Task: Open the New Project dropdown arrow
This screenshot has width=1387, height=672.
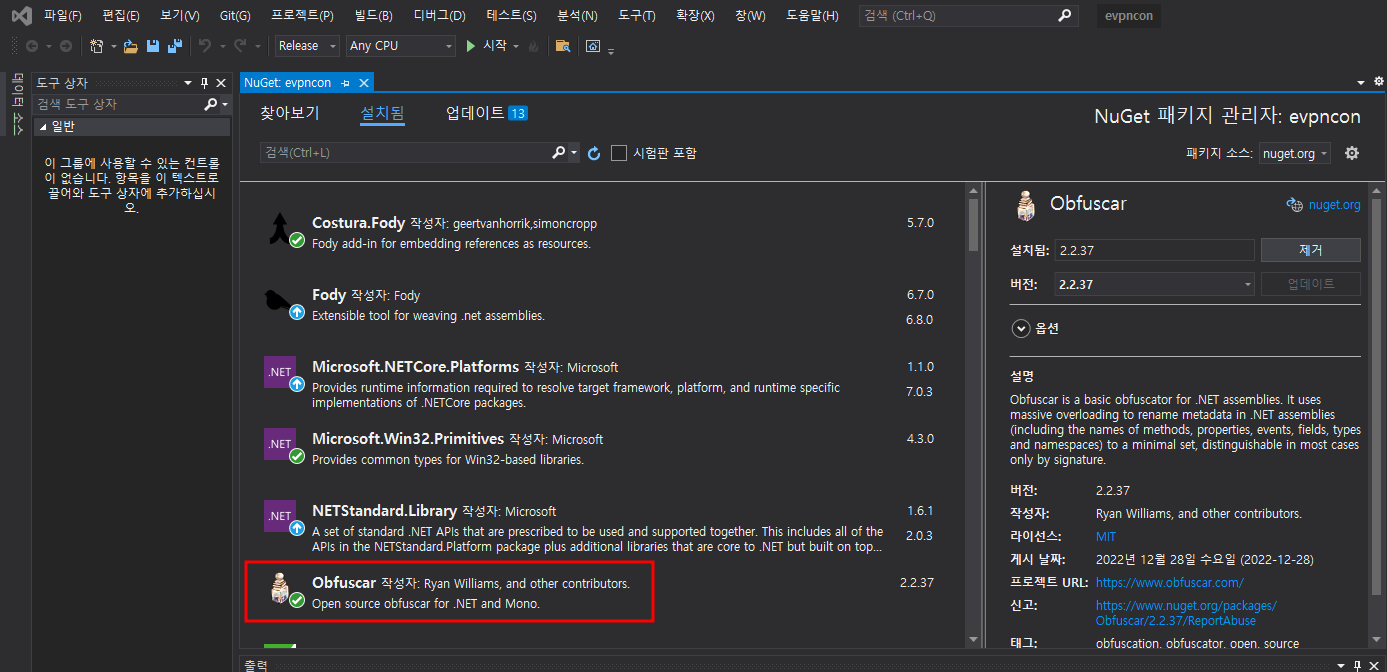Action: [x=114, y=46]
